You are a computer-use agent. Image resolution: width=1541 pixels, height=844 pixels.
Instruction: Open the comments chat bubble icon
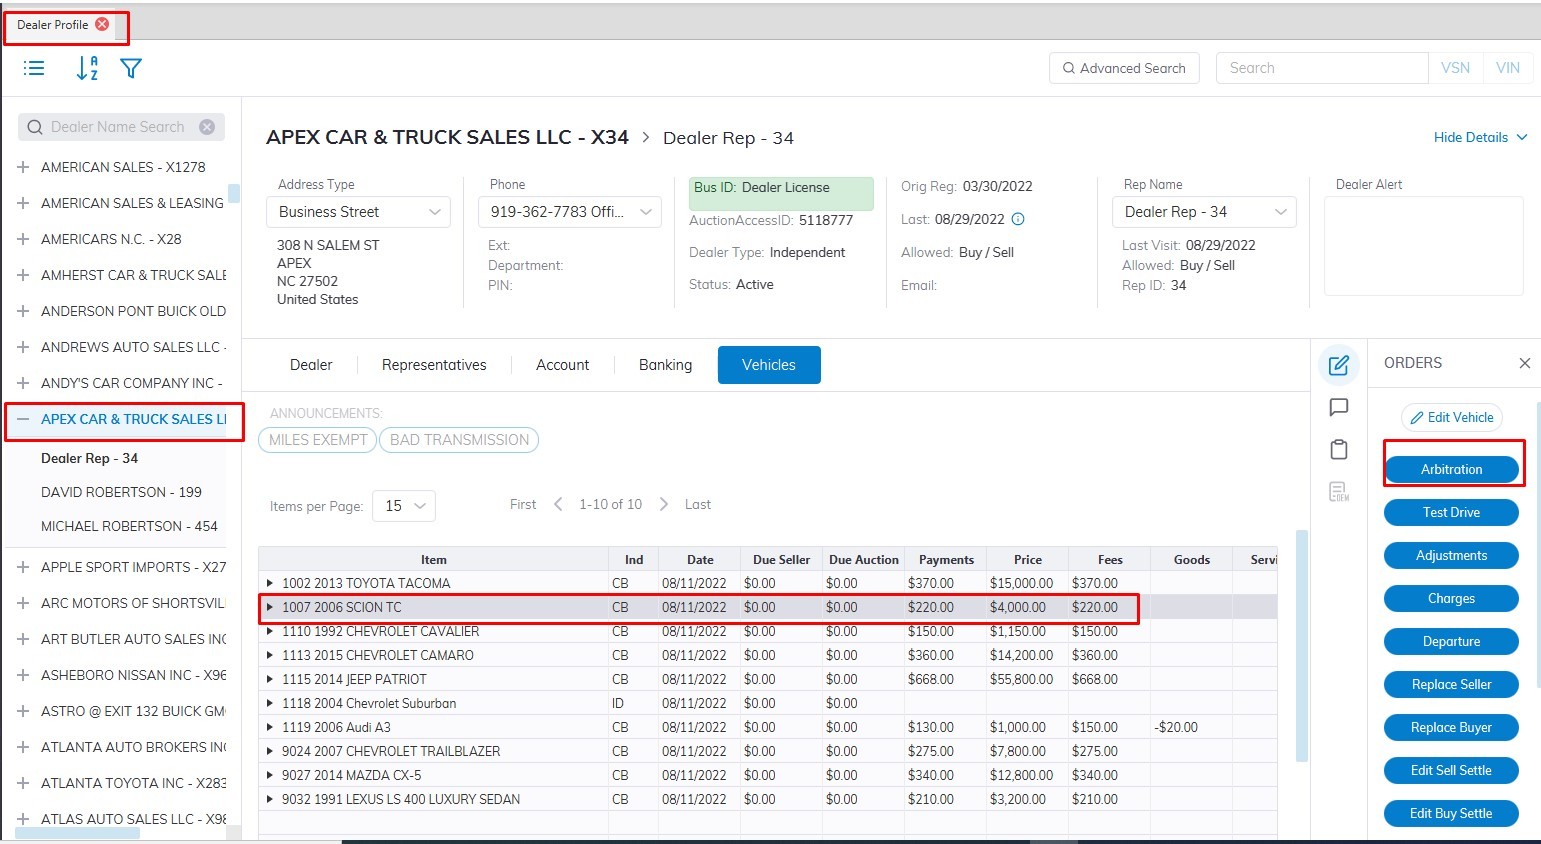pyautogui.click(x=1339, y=407)
